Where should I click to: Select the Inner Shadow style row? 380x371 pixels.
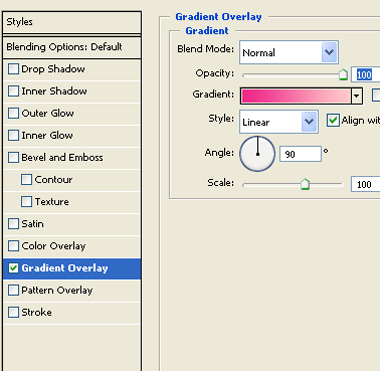[x=72, y=91]
